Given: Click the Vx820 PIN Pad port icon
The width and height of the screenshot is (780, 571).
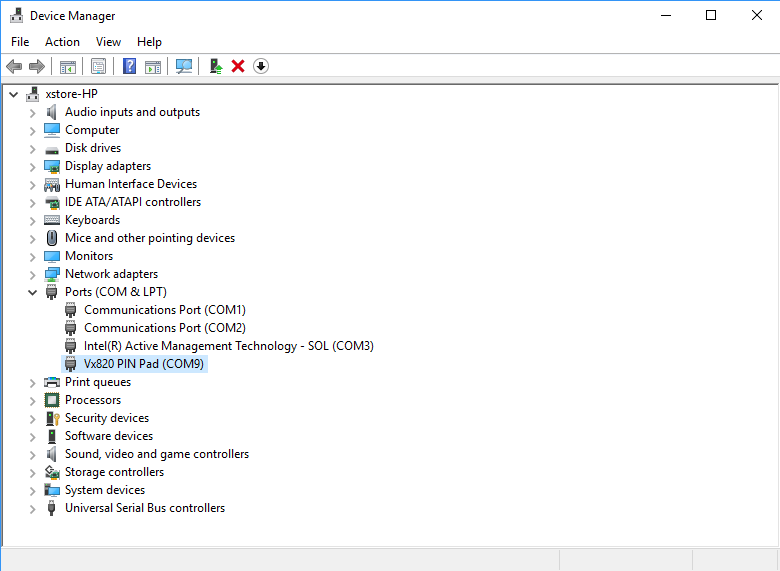Looking at the screenshot, I should 71,364.
